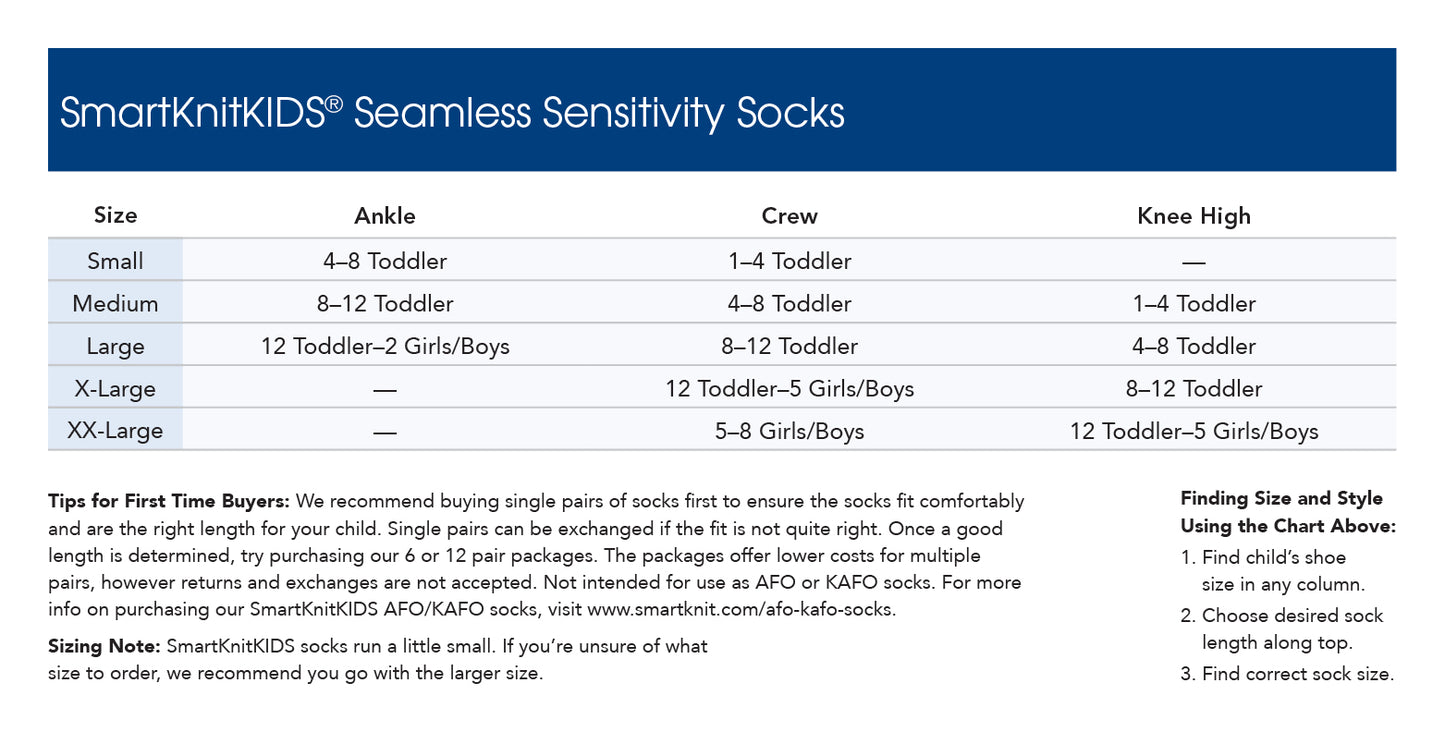Screen dimensions: 1445x732
Task: Click the Tips for First Time Buyers heading
Action: tap(169, 501)
